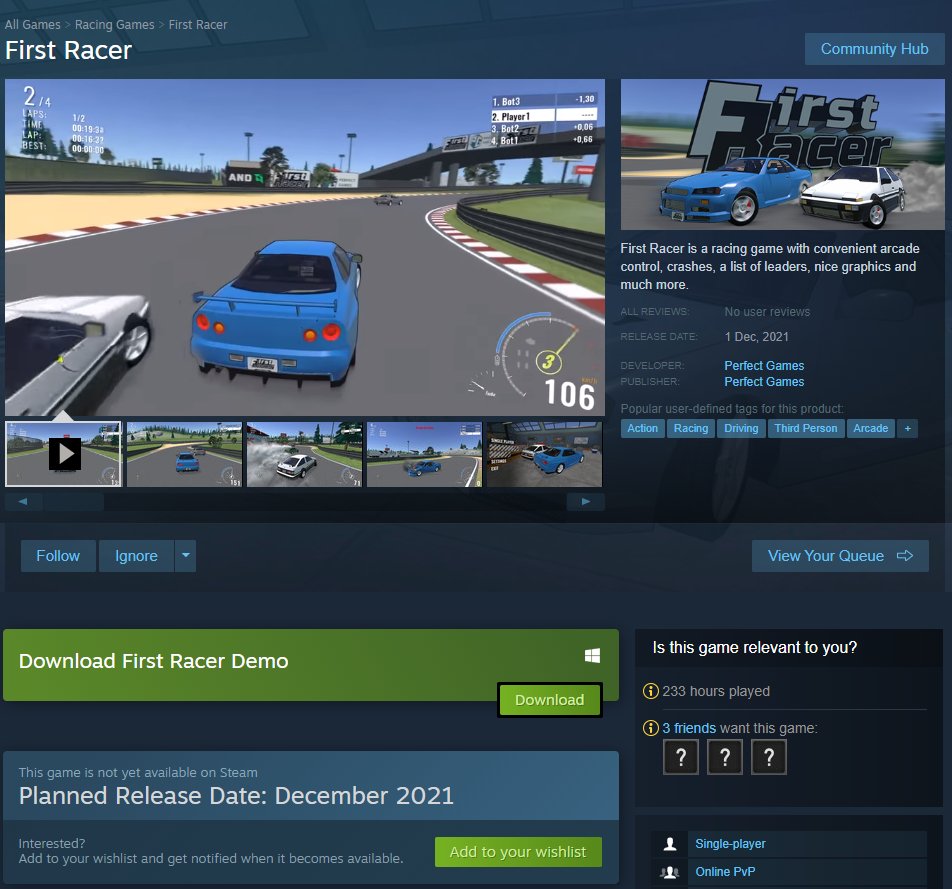This screenshot has height=889, width=952.
Task: Click the Windows platform icon
Action: 593,655
